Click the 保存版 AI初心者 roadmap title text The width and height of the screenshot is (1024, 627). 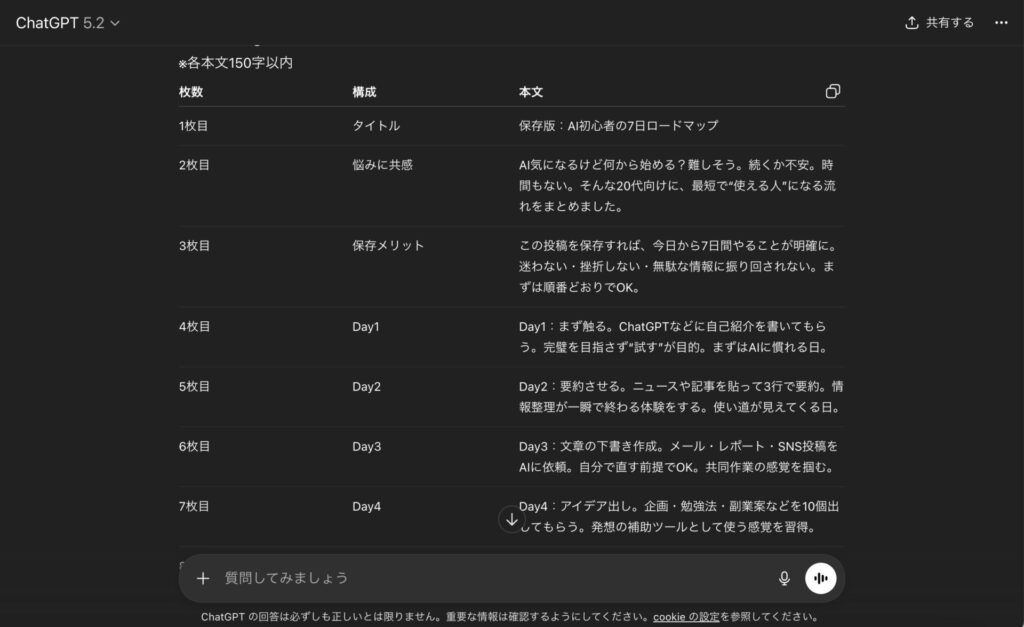(618, 126)
